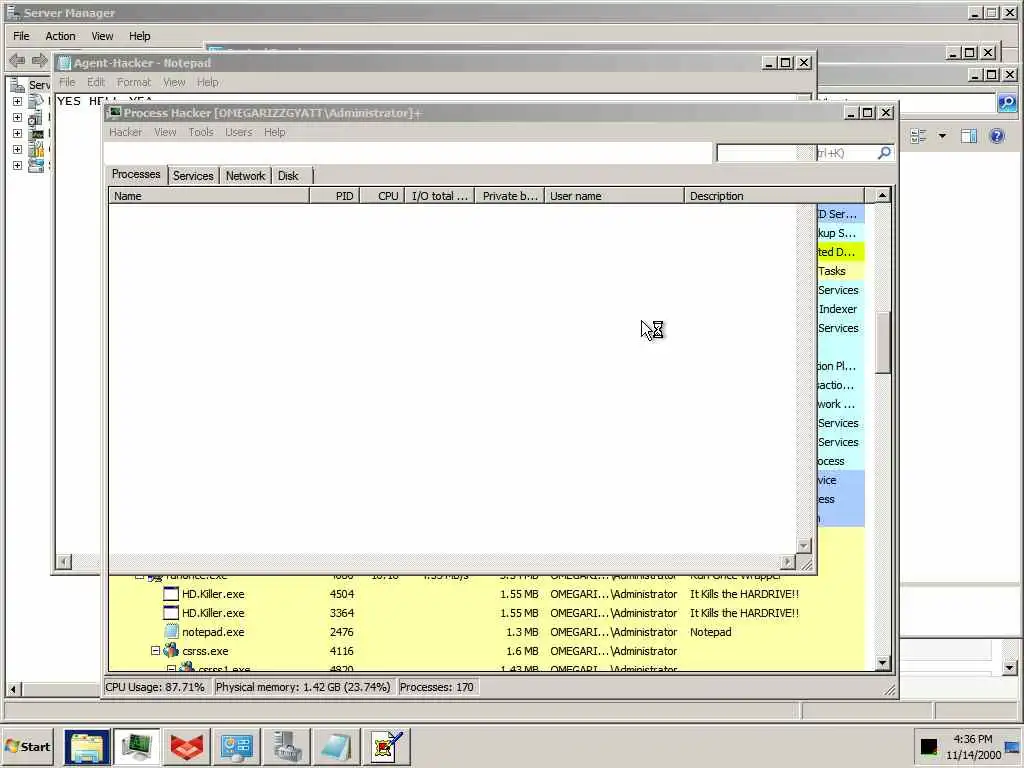This screenshot has height=768, width=1024.
Task: Open the Tools menu in Process Hacker
Action: 200,132
